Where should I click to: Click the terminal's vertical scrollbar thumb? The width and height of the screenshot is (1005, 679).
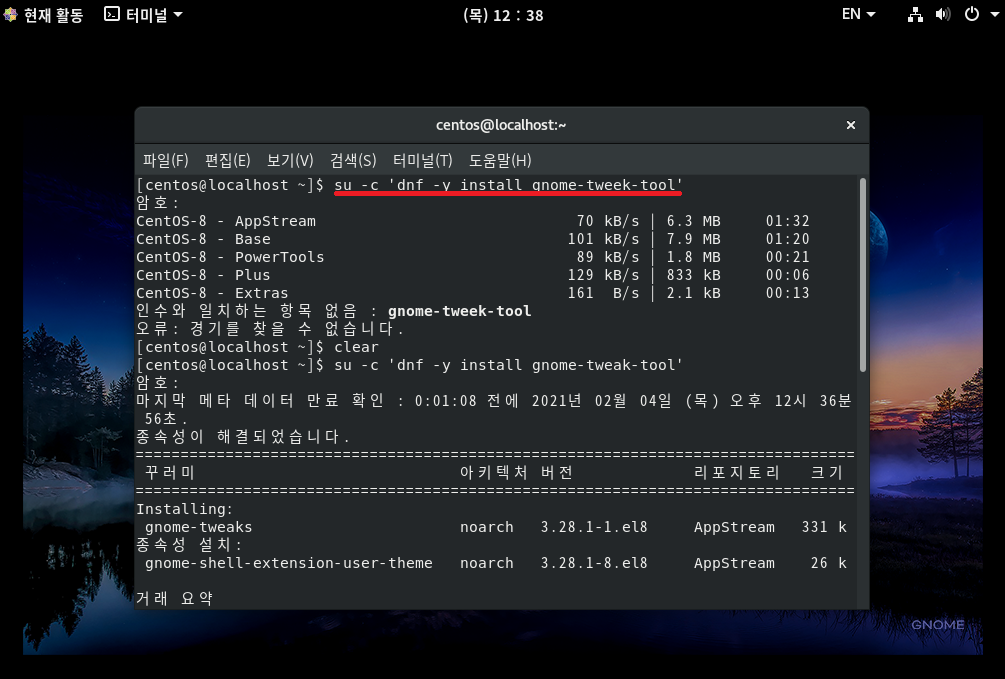[x=863, y=274]
